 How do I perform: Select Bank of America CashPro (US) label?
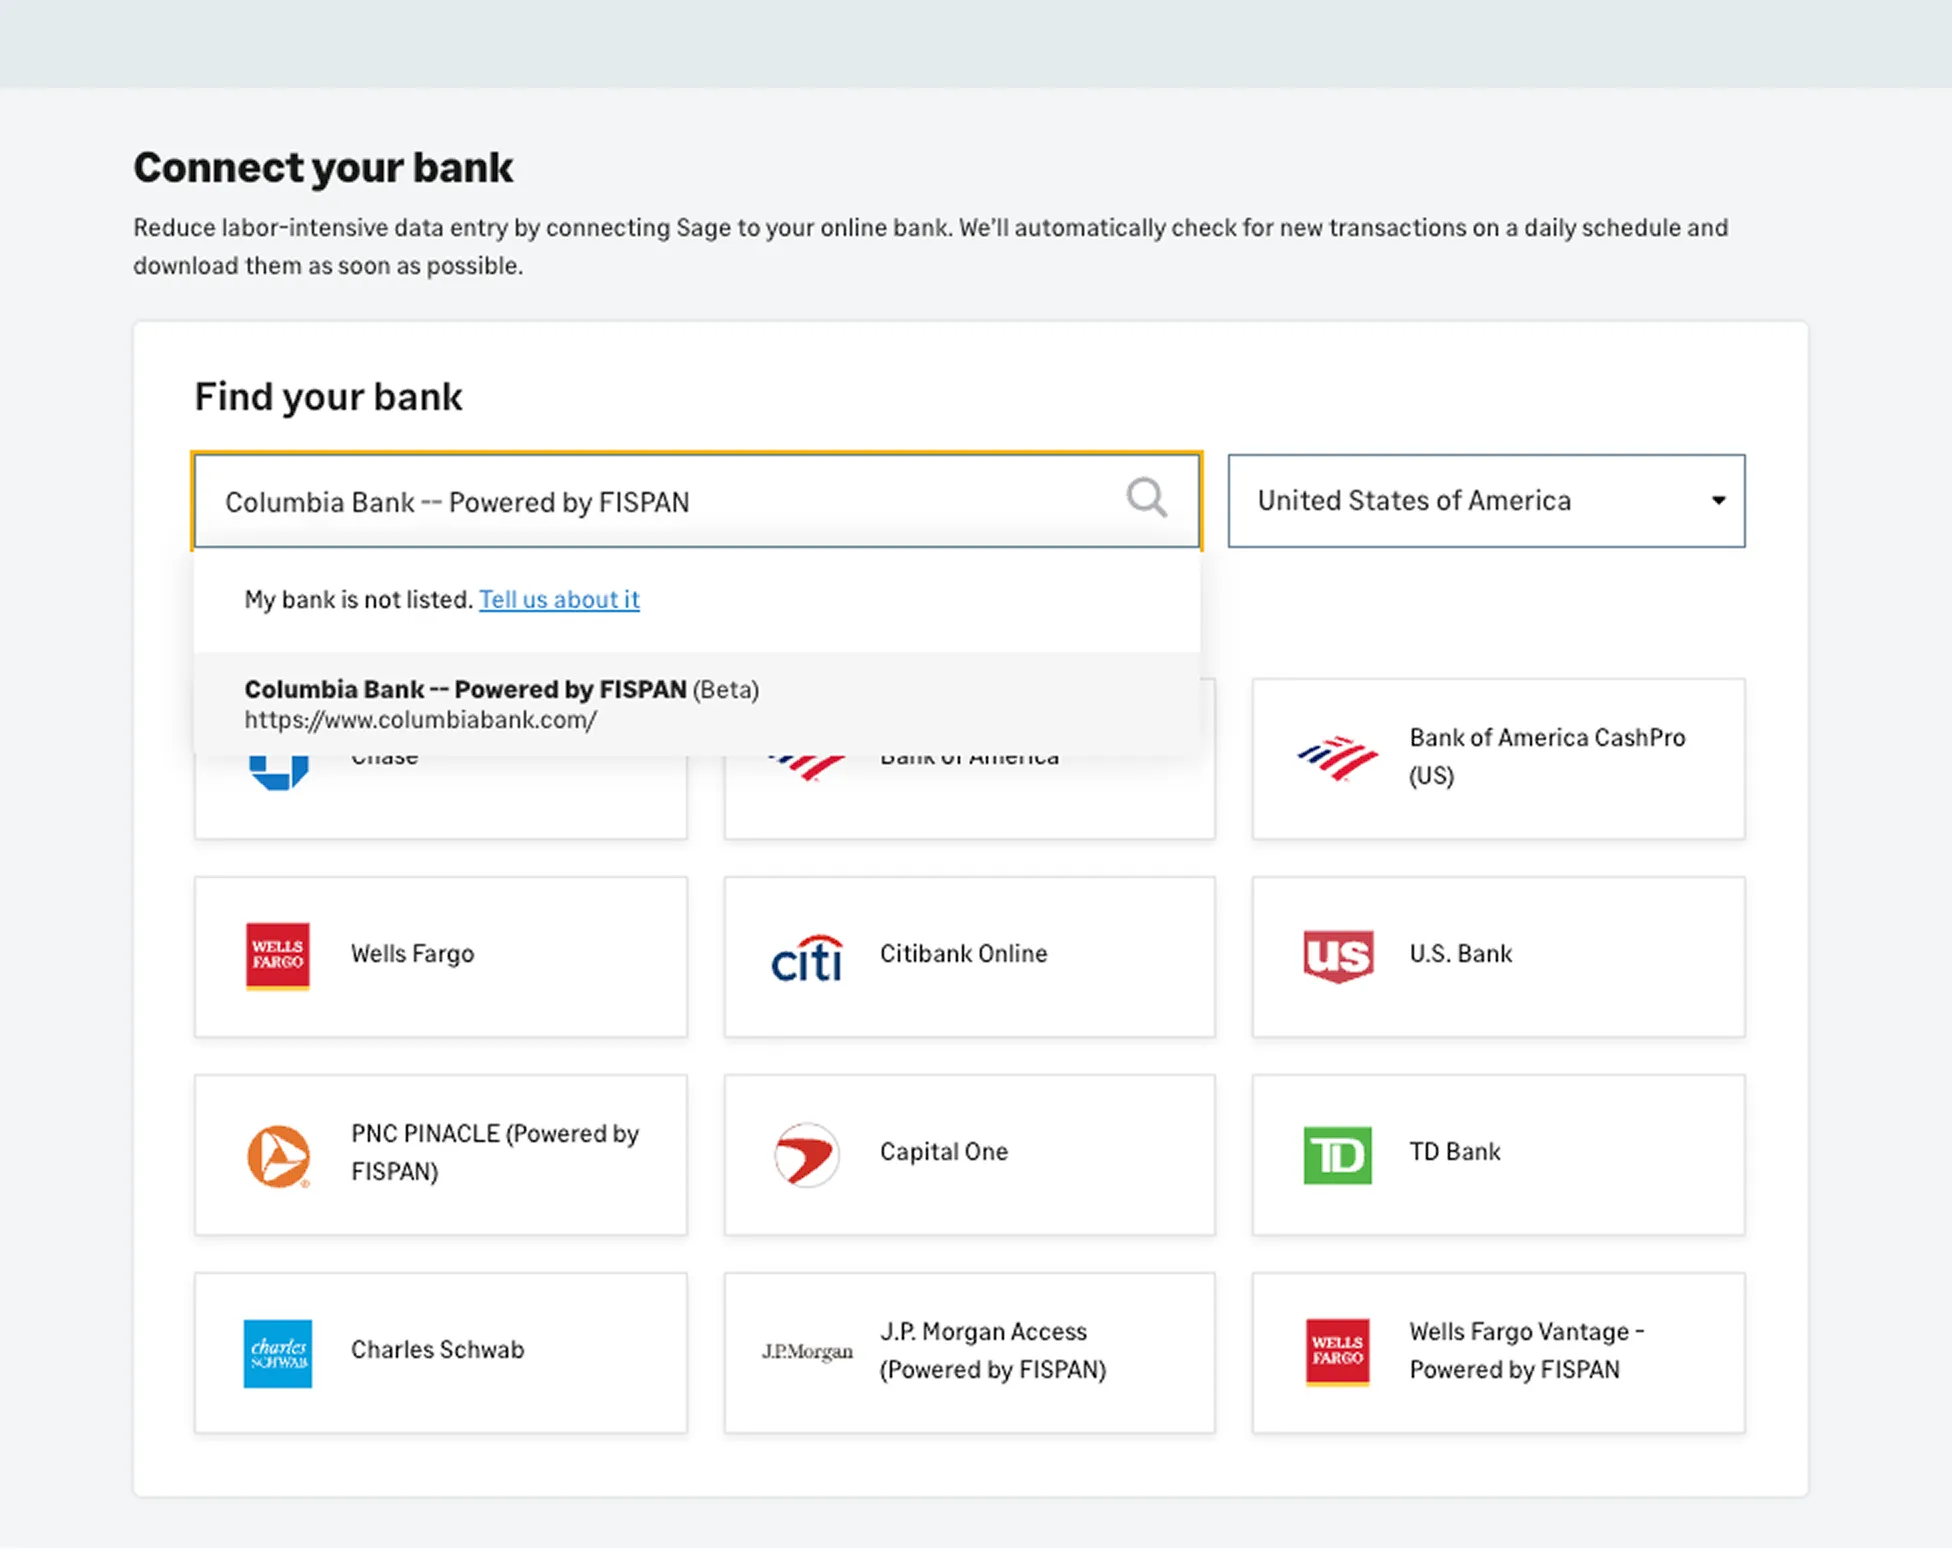[1547, 756]
